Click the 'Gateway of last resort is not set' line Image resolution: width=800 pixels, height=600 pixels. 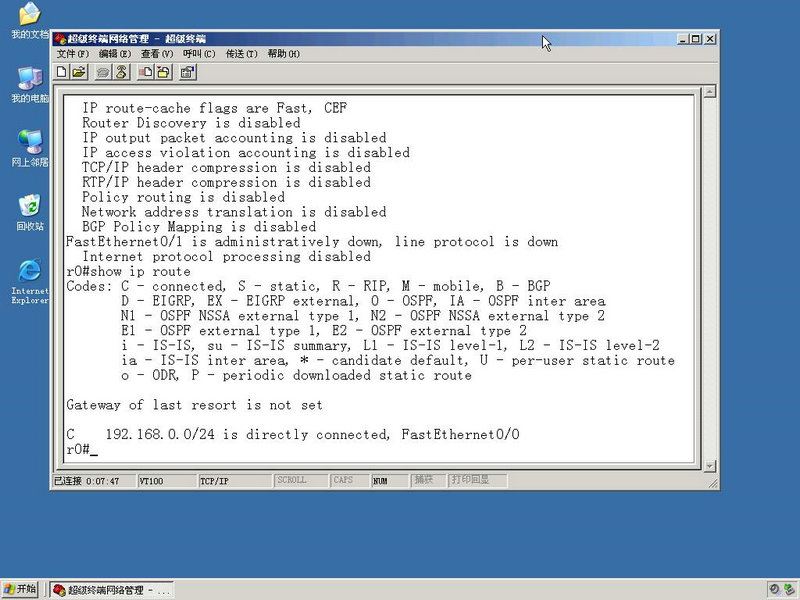coord(194,405)
